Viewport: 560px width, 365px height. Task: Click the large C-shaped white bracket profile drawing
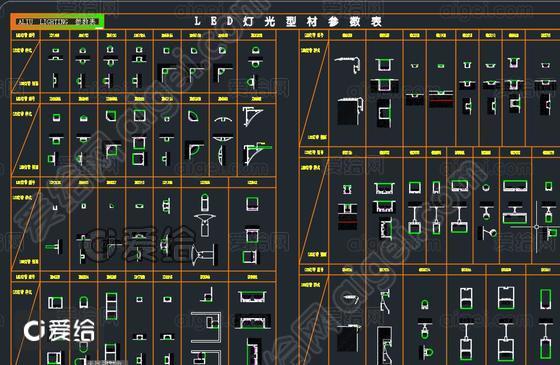[206, 328]
